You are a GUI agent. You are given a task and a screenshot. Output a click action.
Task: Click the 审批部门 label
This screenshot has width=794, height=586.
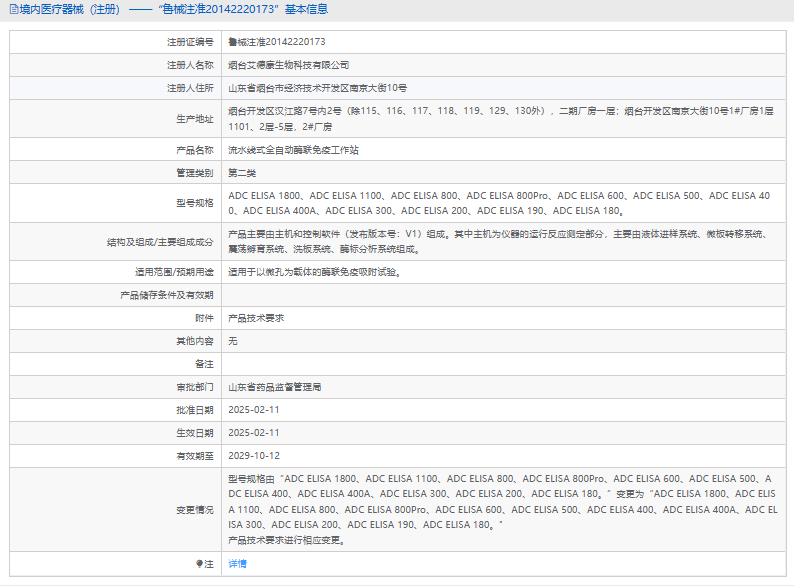(x=195, y=387)
